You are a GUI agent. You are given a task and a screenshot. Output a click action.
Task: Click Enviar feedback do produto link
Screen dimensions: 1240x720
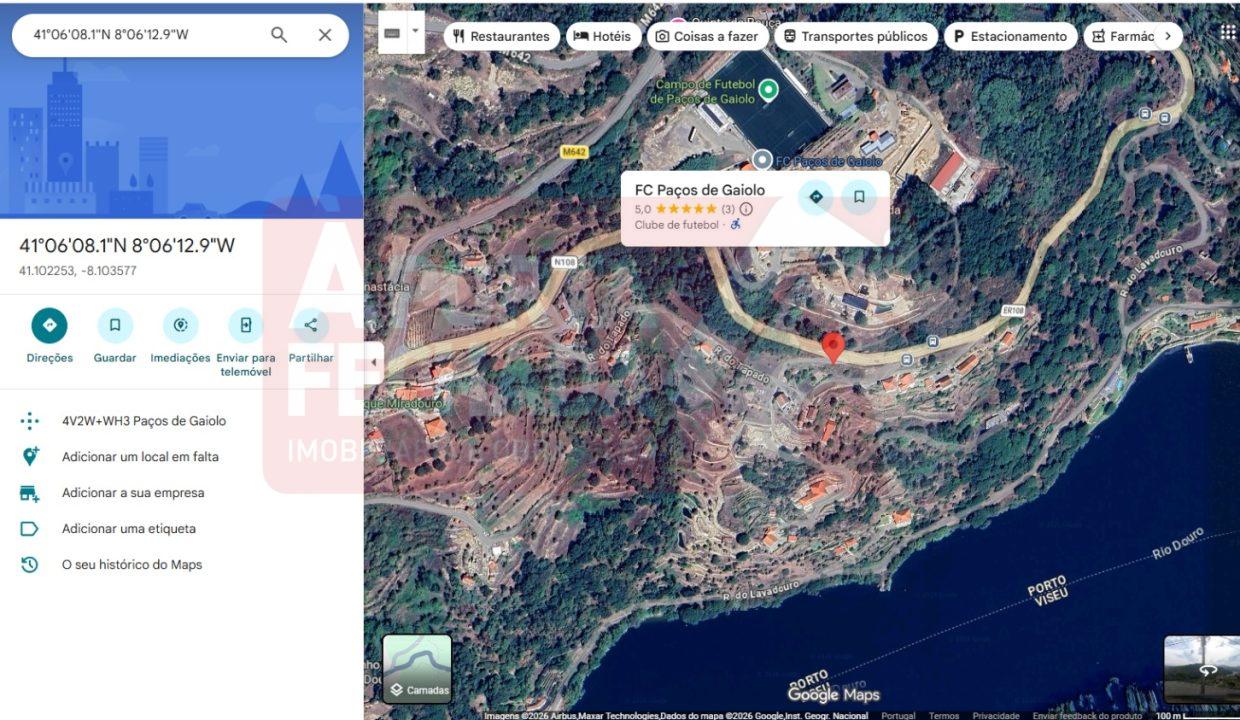tap(1088, 715)
